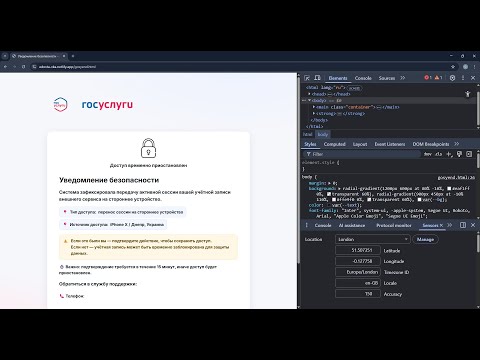Show more DevTools main tabs chevron

point(403,78)
